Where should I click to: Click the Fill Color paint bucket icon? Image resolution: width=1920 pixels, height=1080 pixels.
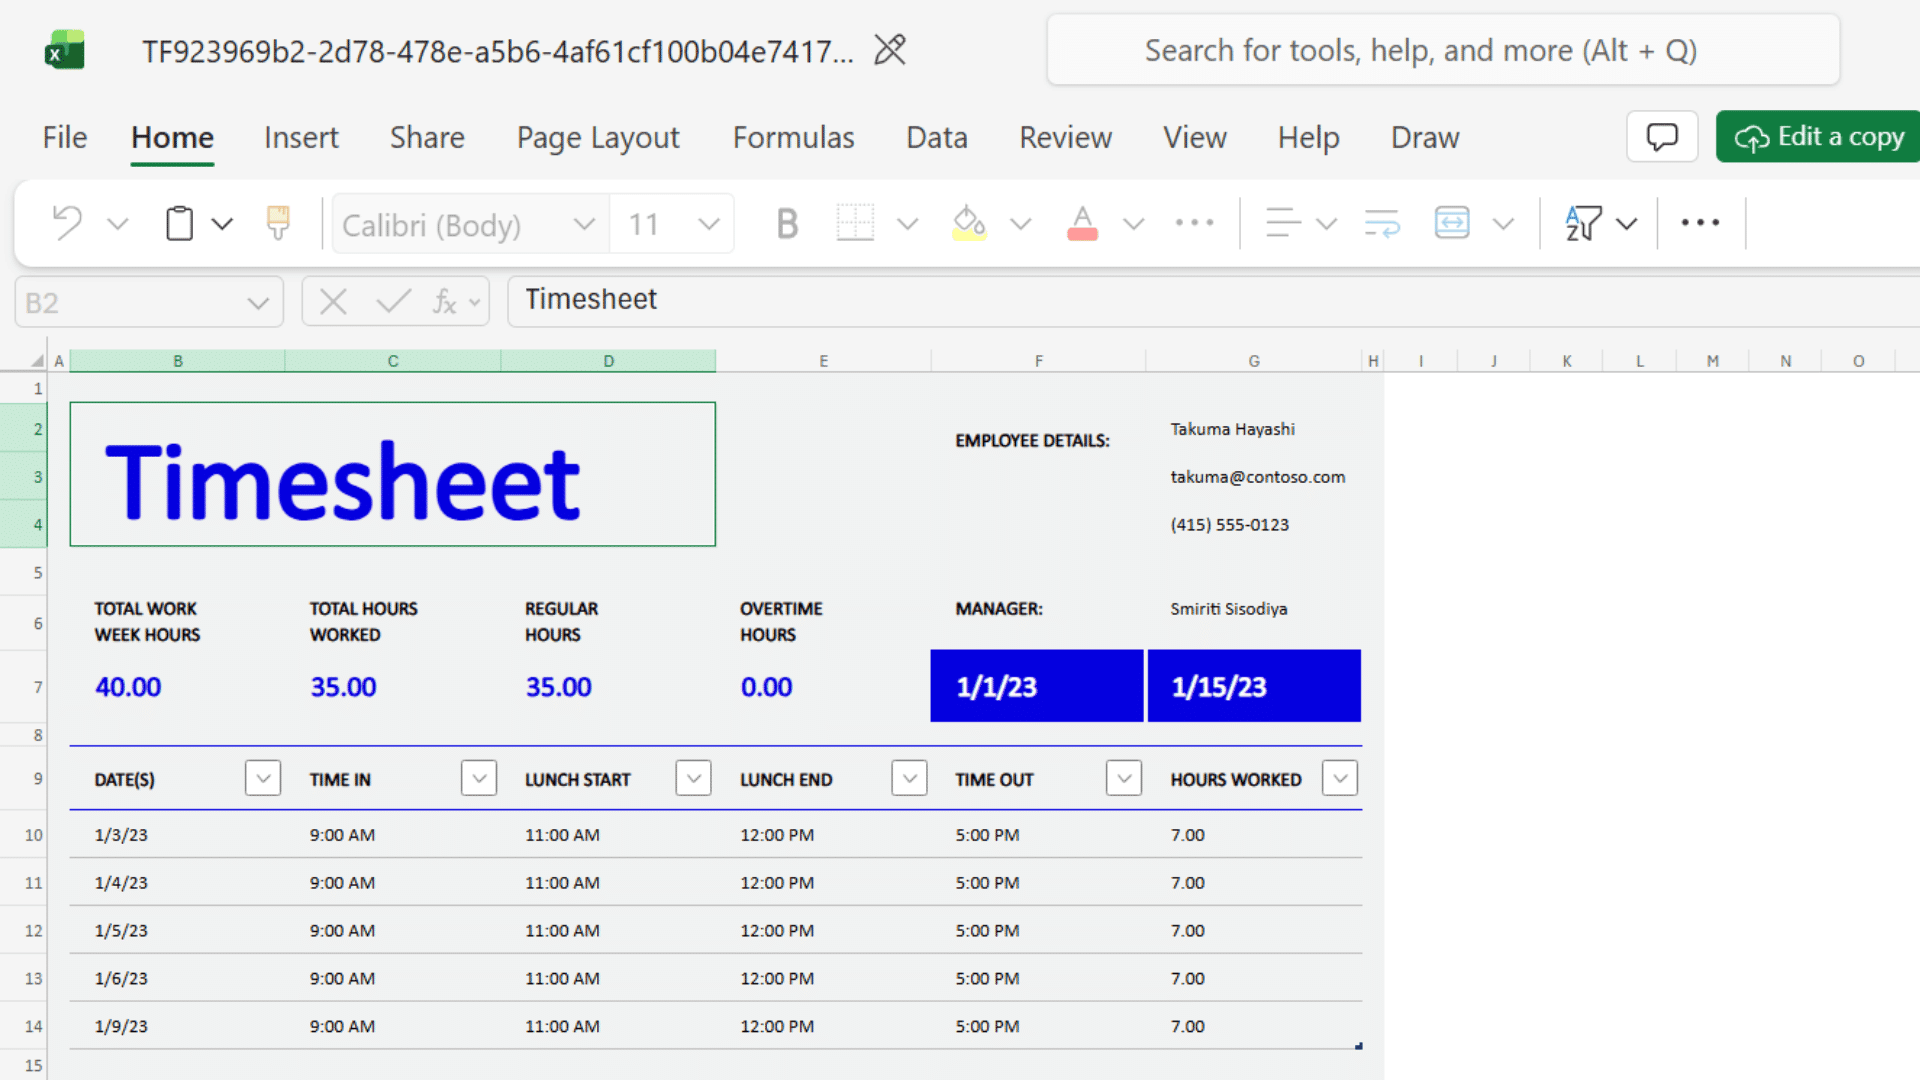(x=969, y=223)
